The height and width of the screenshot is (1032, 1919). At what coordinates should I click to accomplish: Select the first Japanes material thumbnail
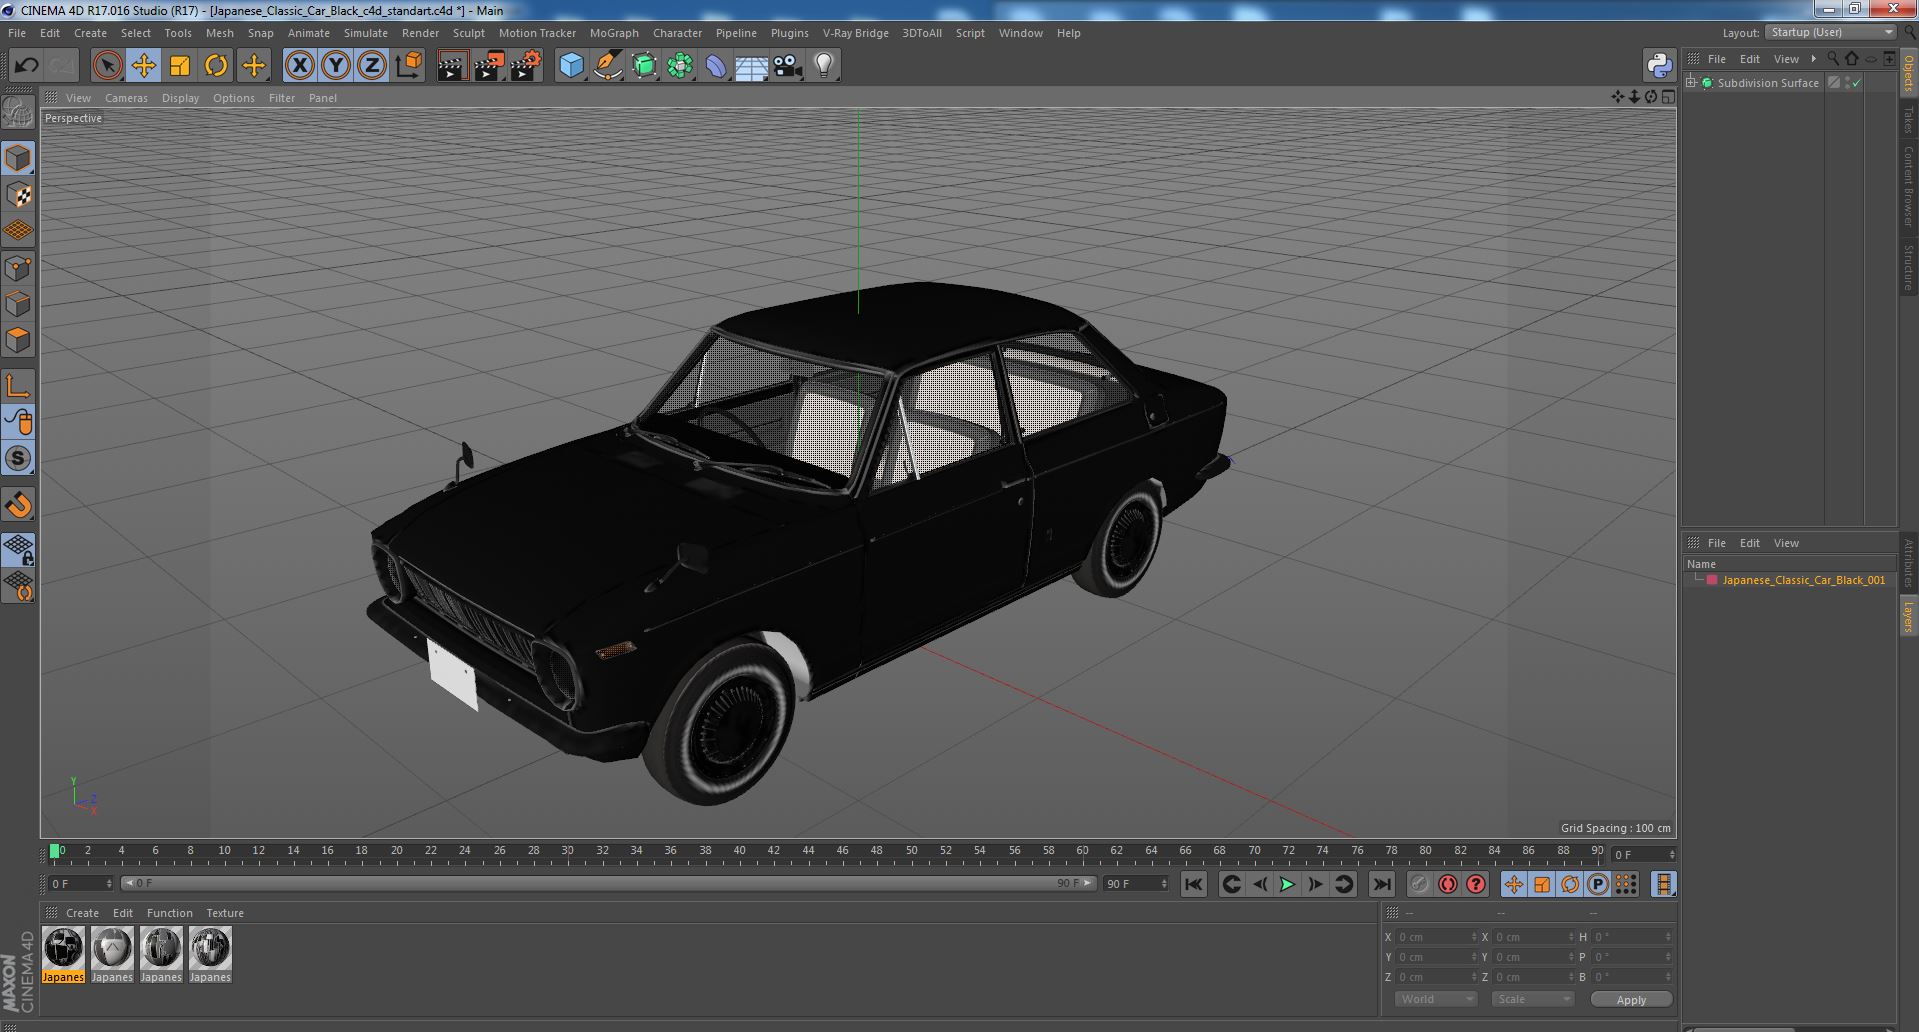coord(63,954)
